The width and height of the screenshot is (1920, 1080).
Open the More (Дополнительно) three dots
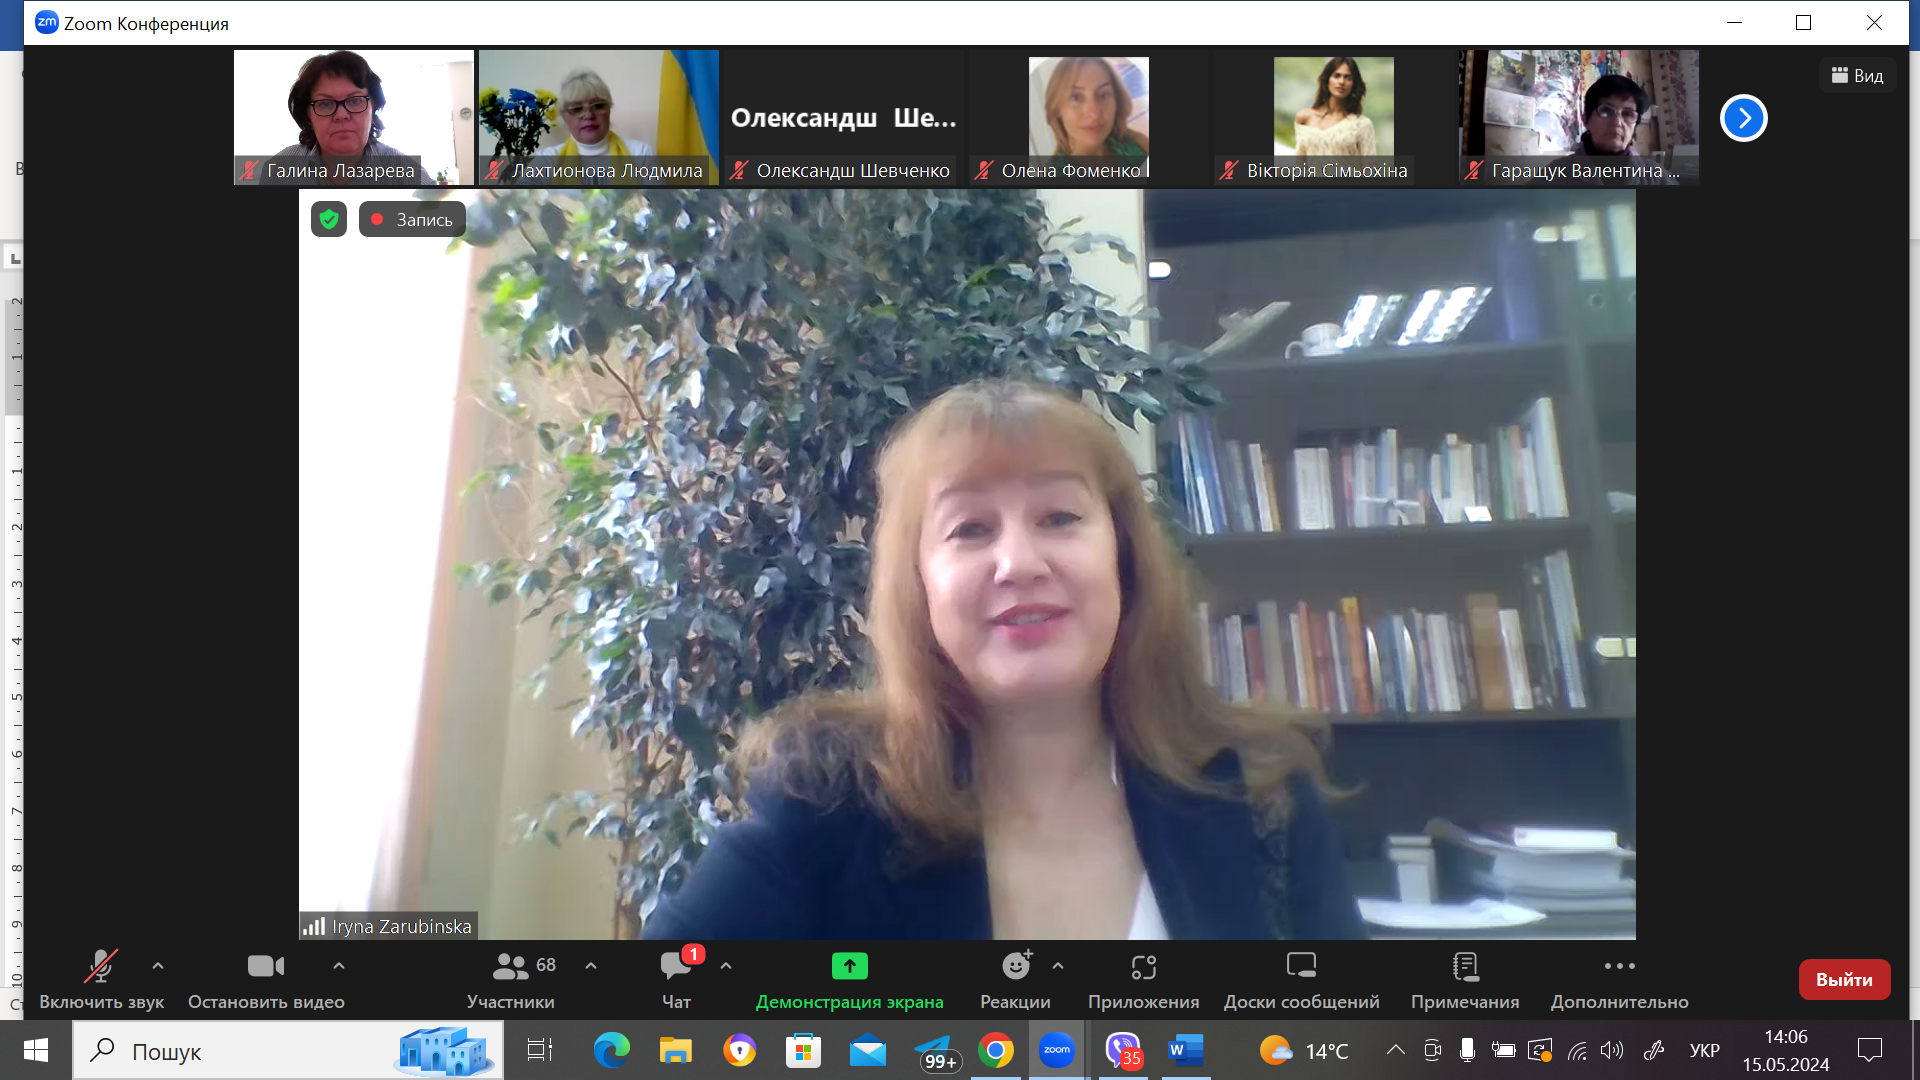point(1619,967)
